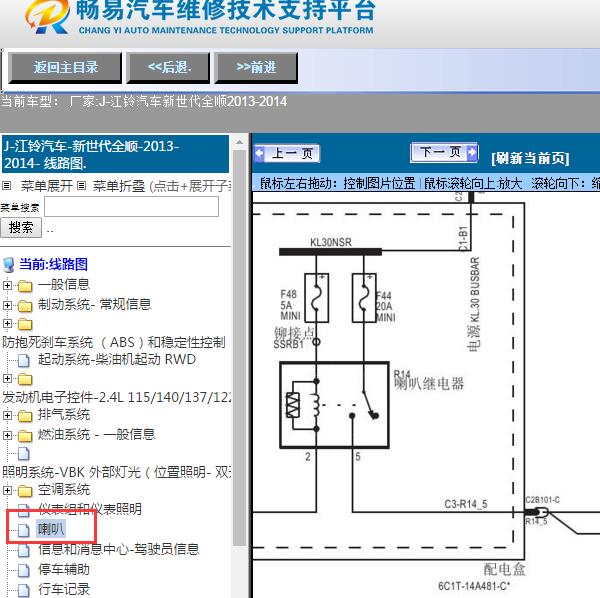Click the 菜单折叠 icon
600x598 pixels.
click(x=81, y=186)
